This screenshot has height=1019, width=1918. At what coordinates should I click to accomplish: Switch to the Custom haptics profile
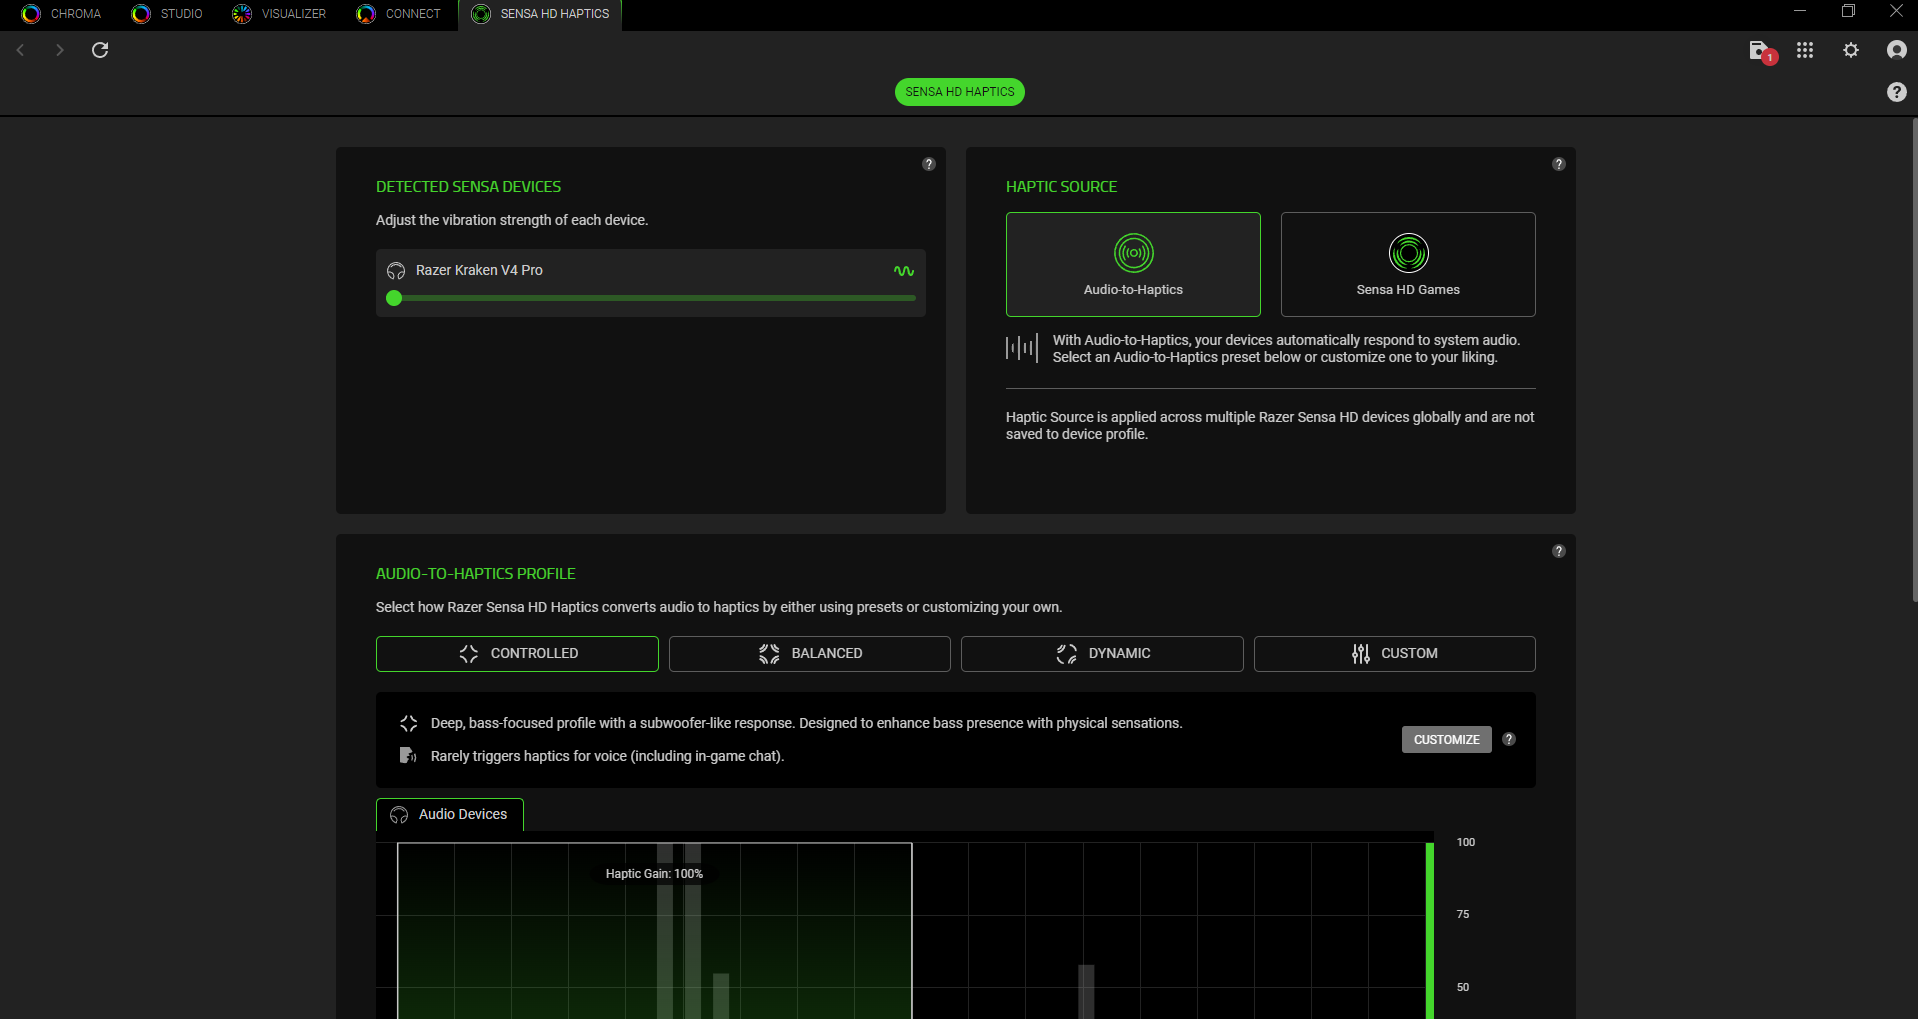pos(1394,654)
